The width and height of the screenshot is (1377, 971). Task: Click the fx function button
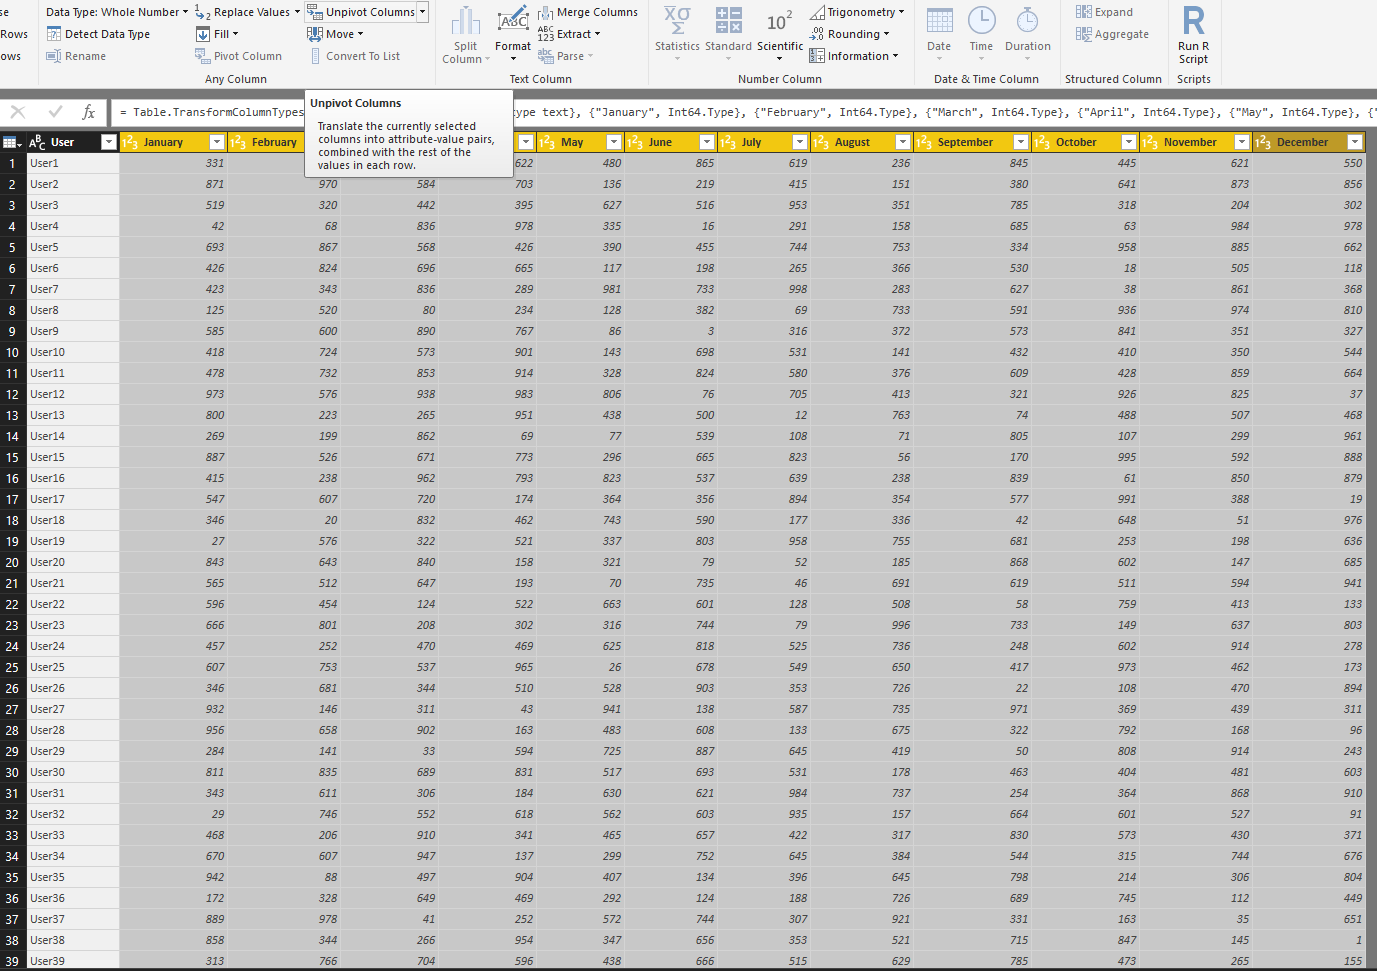(x=88, y=112)
